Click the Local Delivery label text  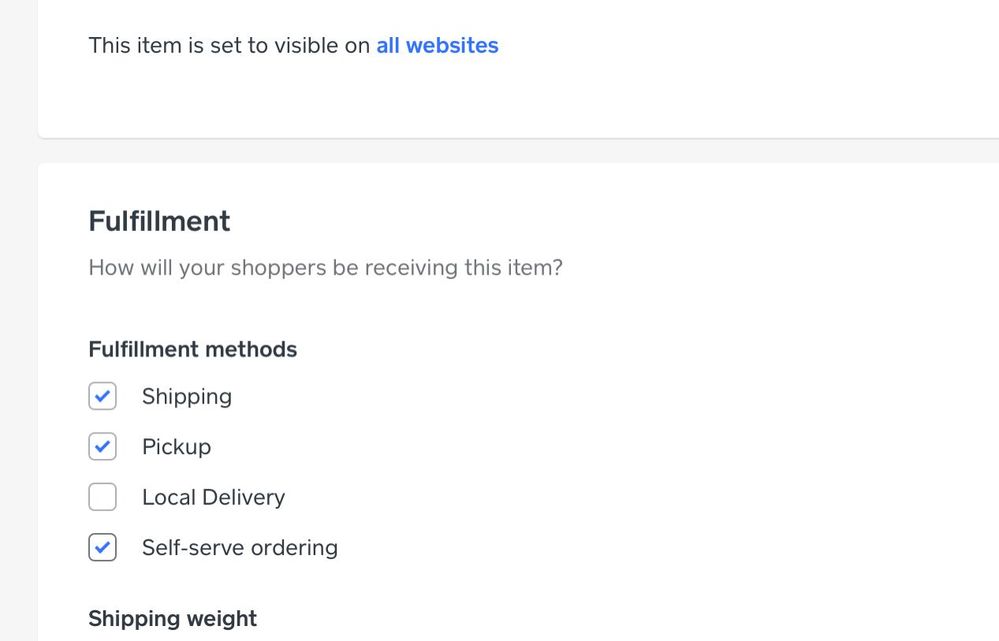[x=213, y=497]
